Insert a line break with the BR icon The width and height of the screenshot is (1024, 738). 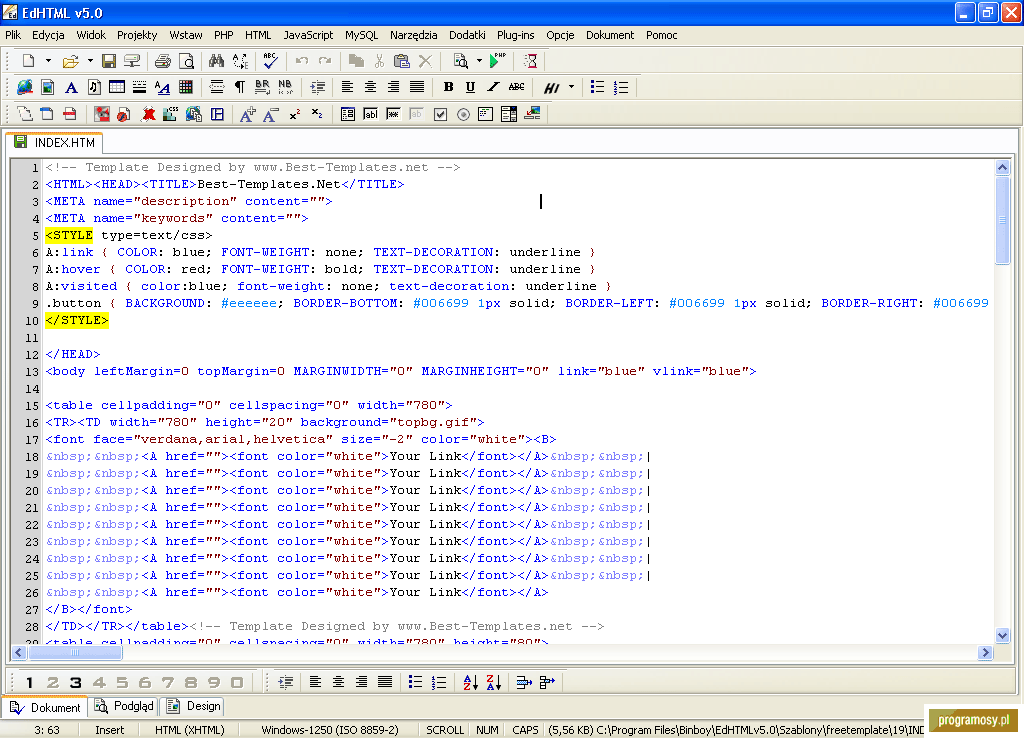263,88
